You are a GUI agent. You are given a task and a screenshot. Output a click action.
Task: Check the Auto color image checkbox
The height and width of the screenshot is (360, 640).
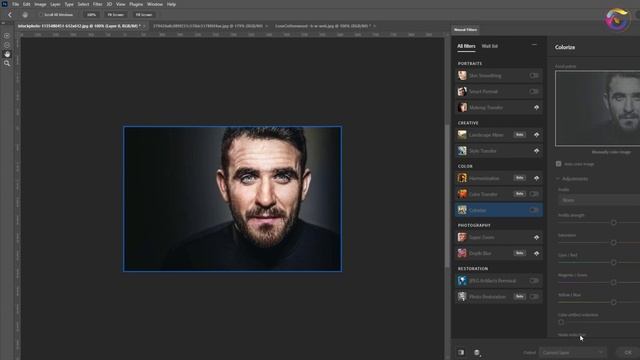tap(558, 164)
